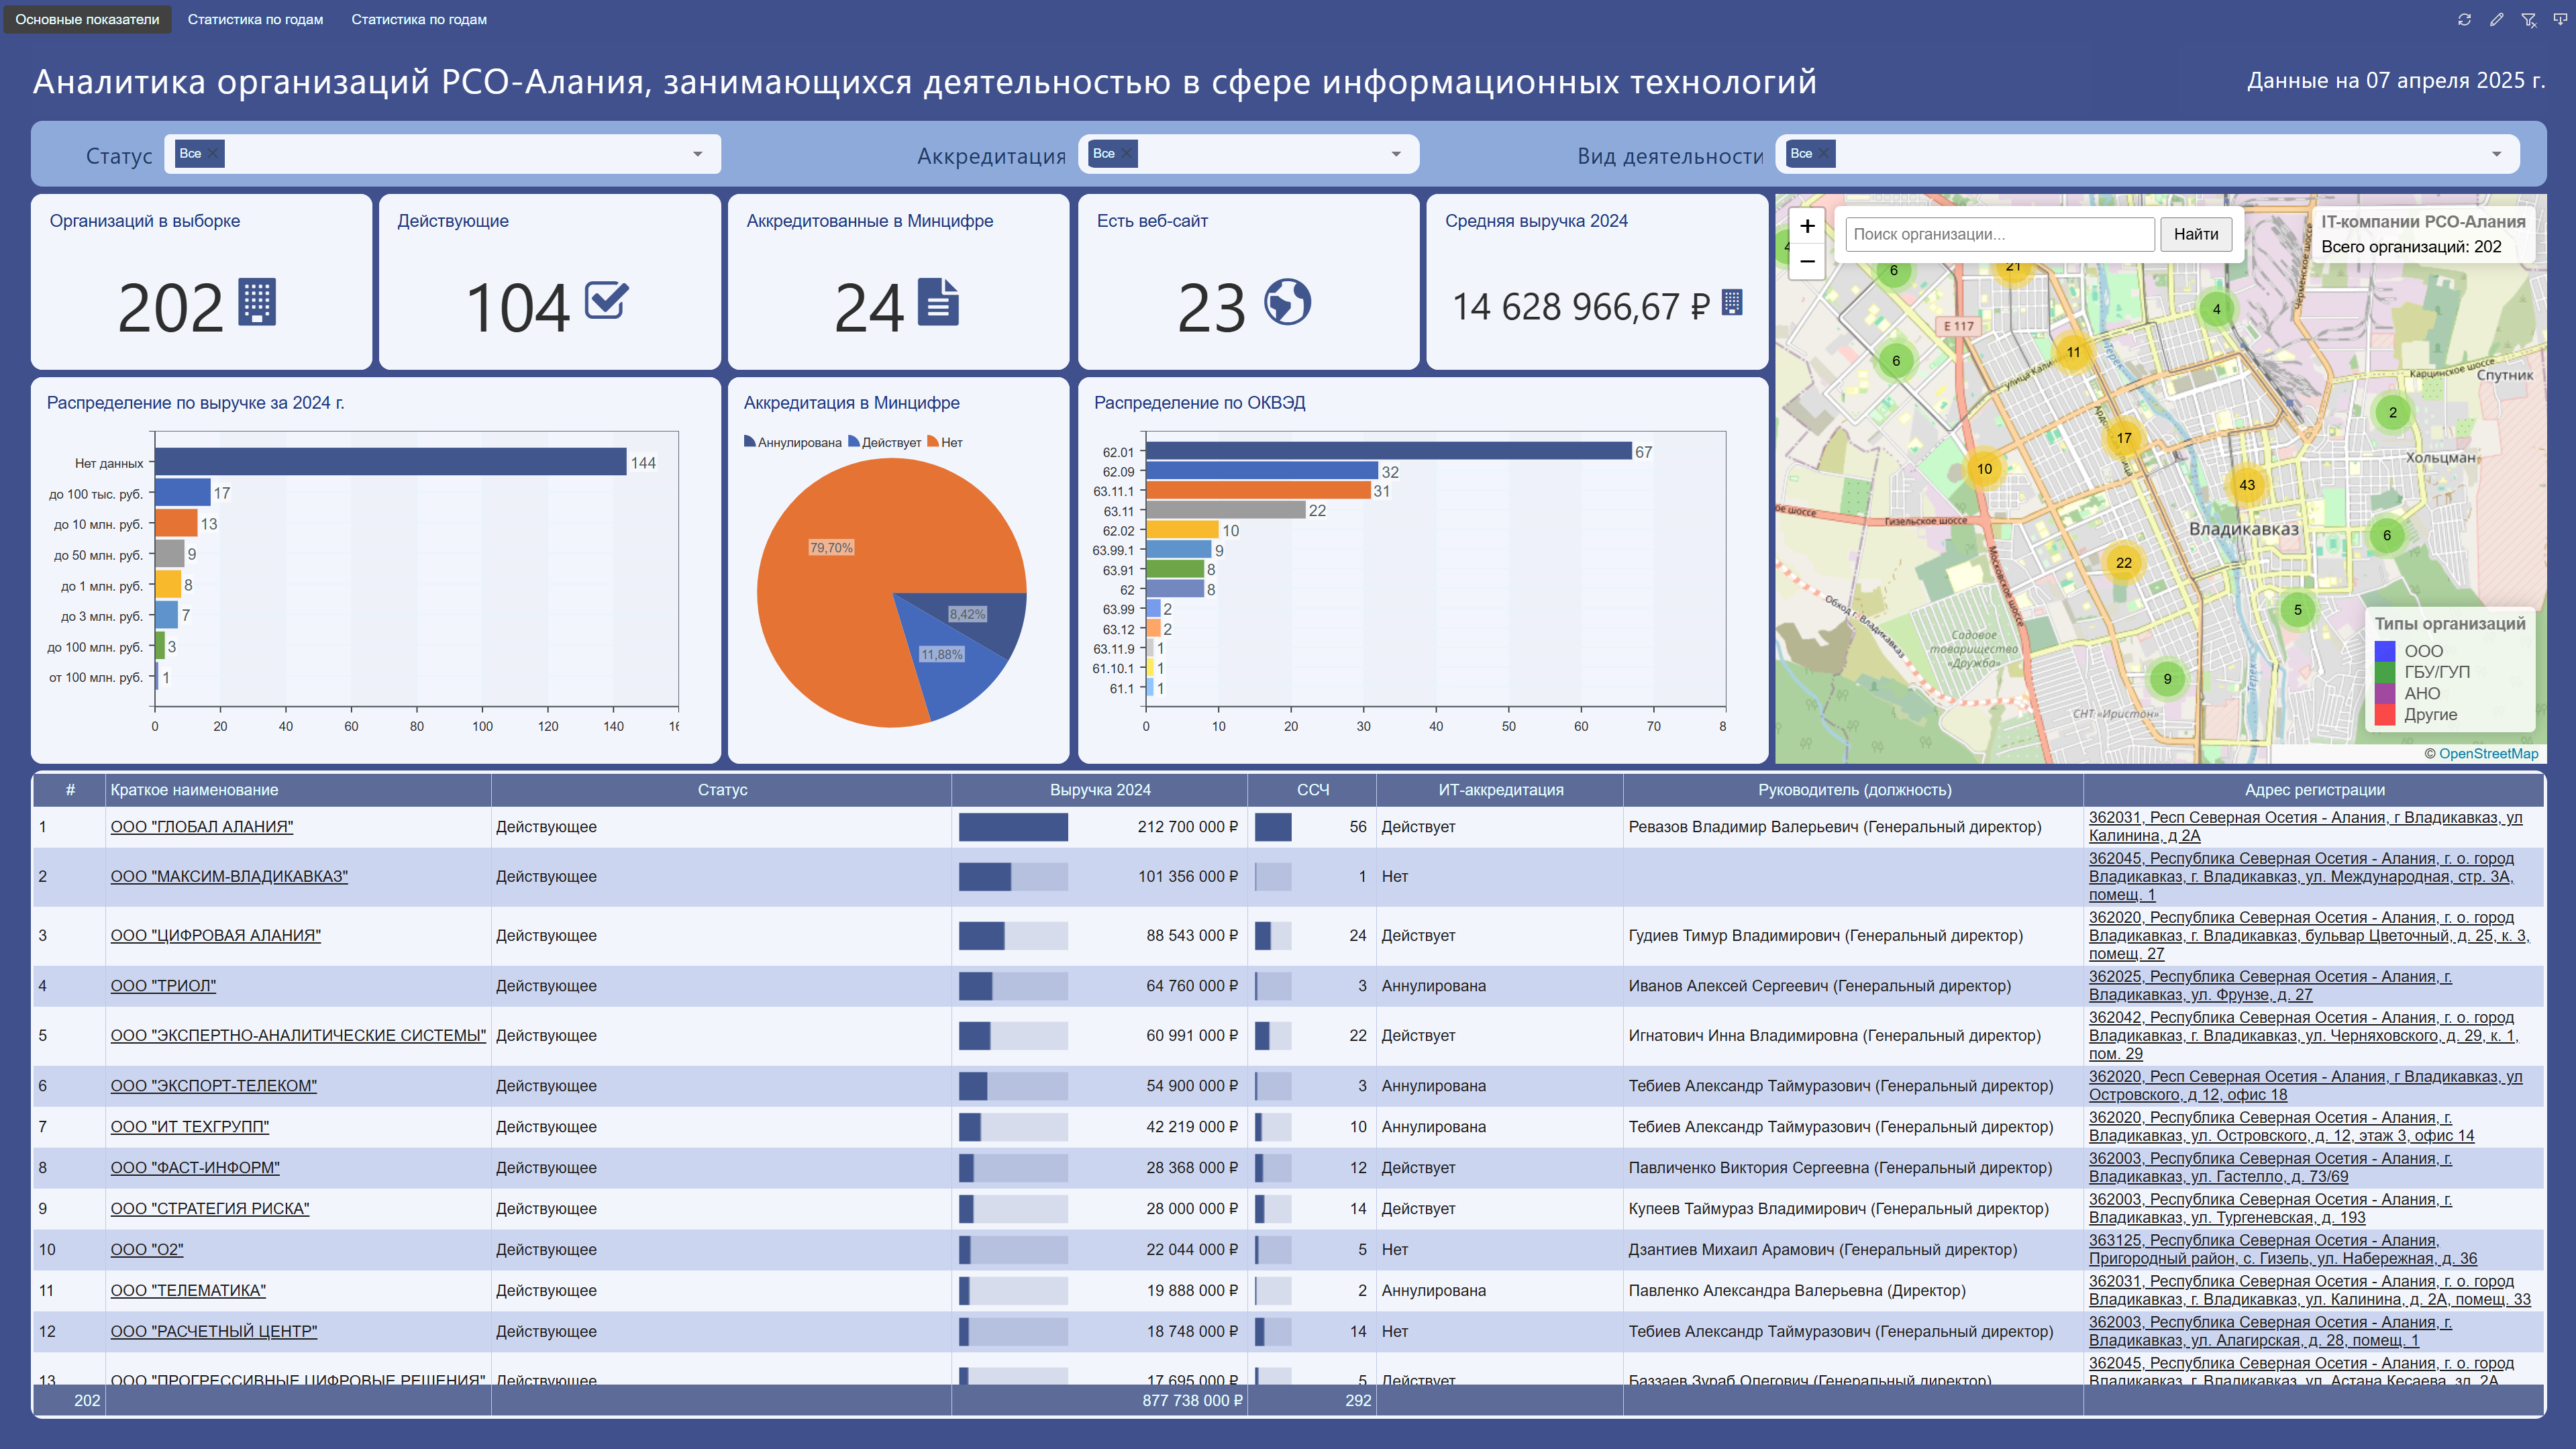This screenshot has height=1449, width=2576.
Task: Switch to the first Статистика по годам tab
Action: (x=255, y=19)
